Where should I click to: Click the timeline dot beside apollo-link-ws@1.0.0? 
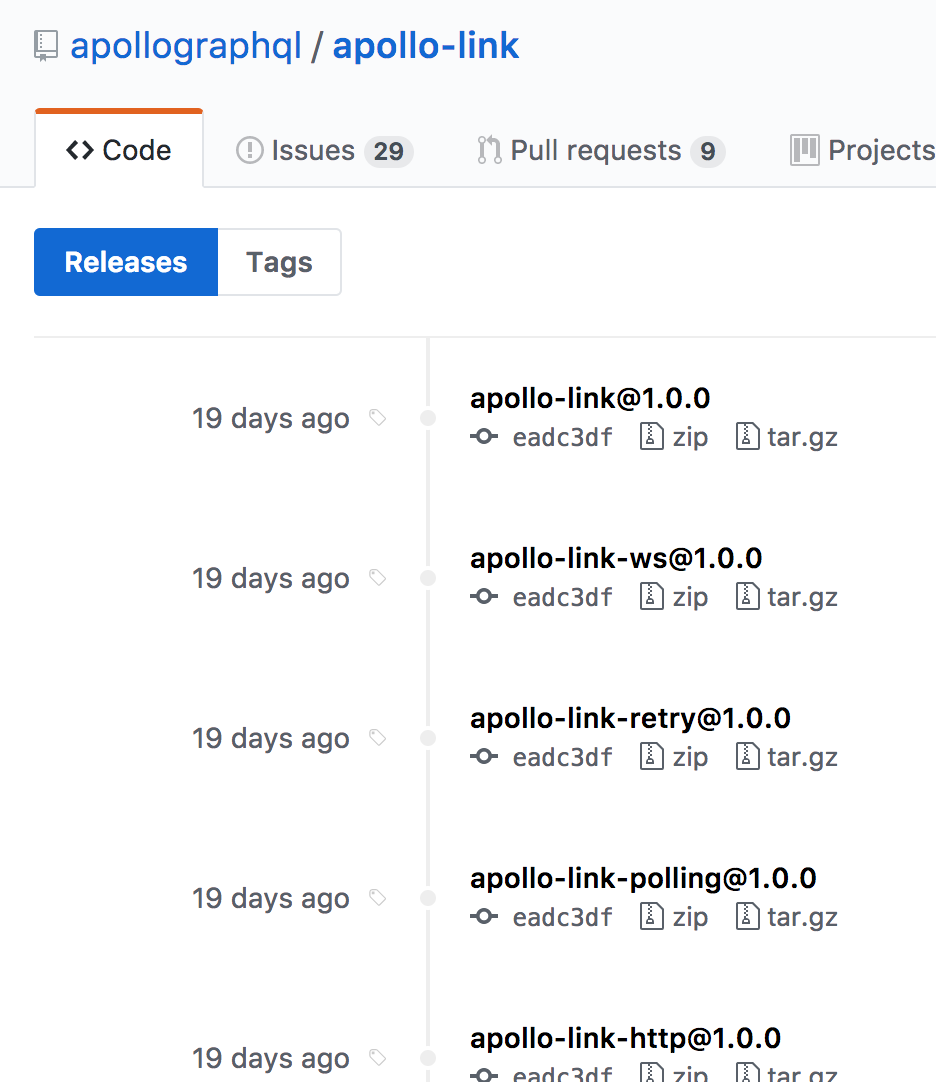428,578
